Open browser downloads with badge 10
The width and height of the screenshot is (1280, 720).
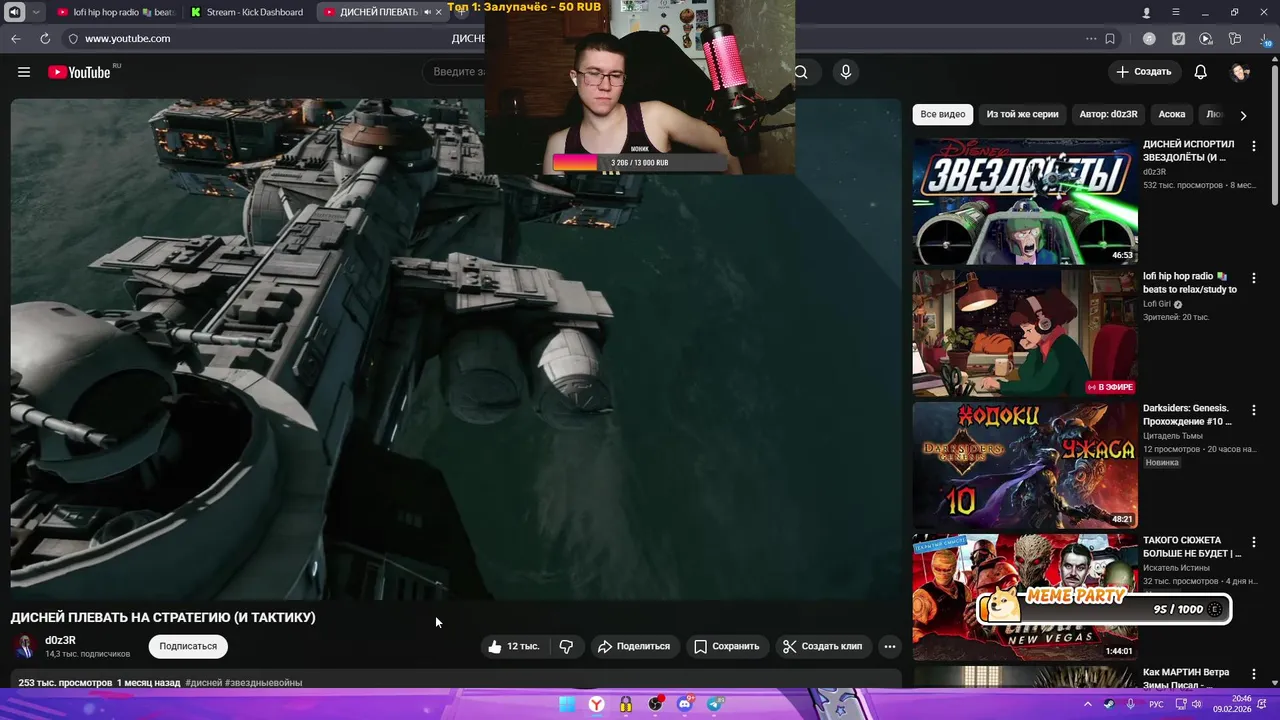click(1265, 40)
